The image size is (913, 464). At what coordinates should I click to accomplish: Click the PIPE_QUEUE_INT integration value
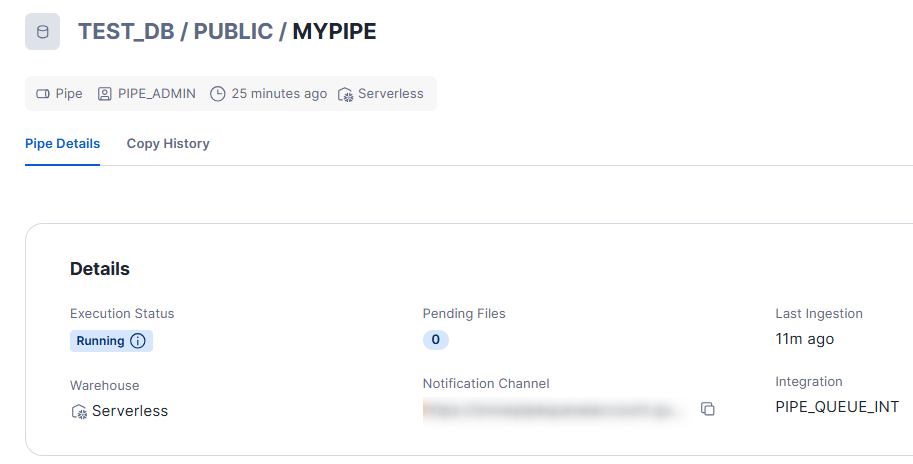[x=837, y=407]
